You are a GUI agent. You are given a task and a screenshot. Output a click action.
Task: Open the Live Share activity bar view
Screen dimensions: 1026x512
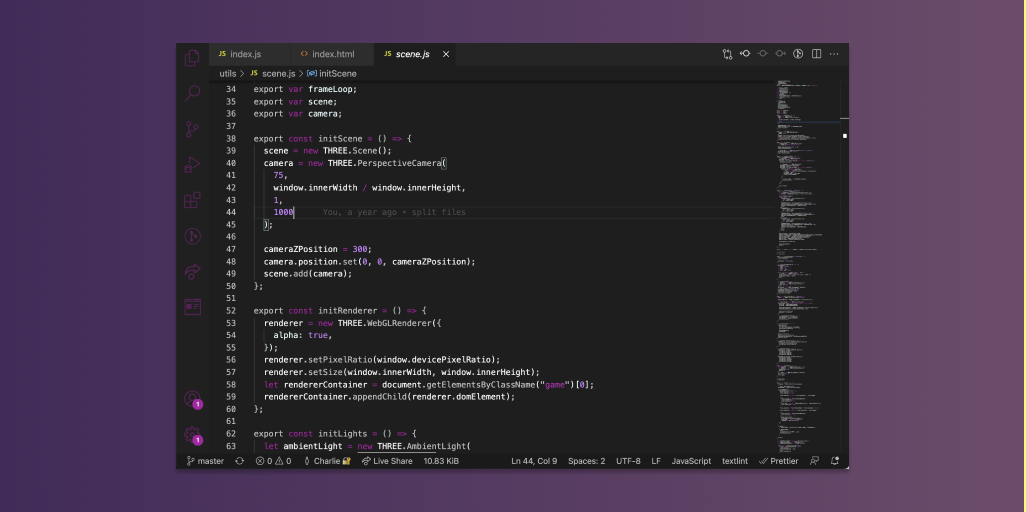click(x=192, y=271)
